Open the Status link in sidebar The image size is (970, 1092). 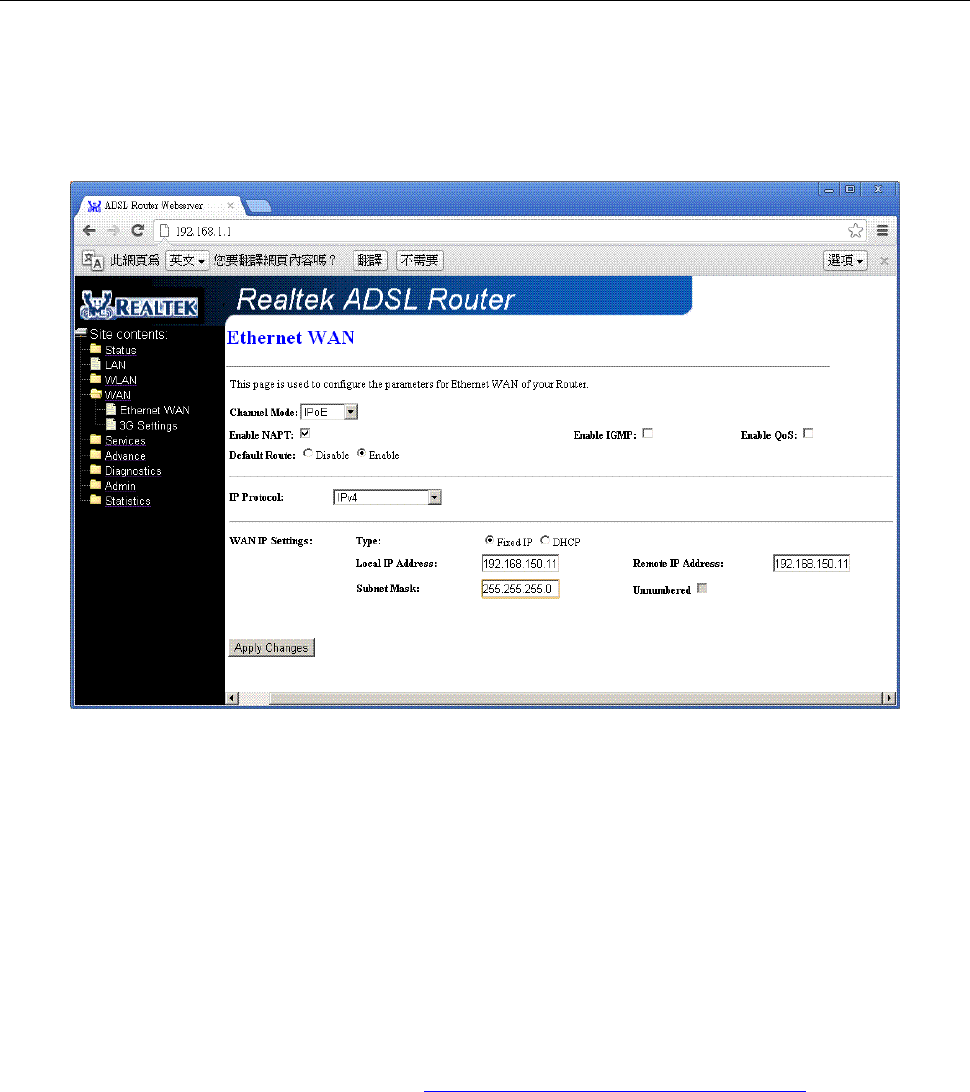(x=120, y=350)
